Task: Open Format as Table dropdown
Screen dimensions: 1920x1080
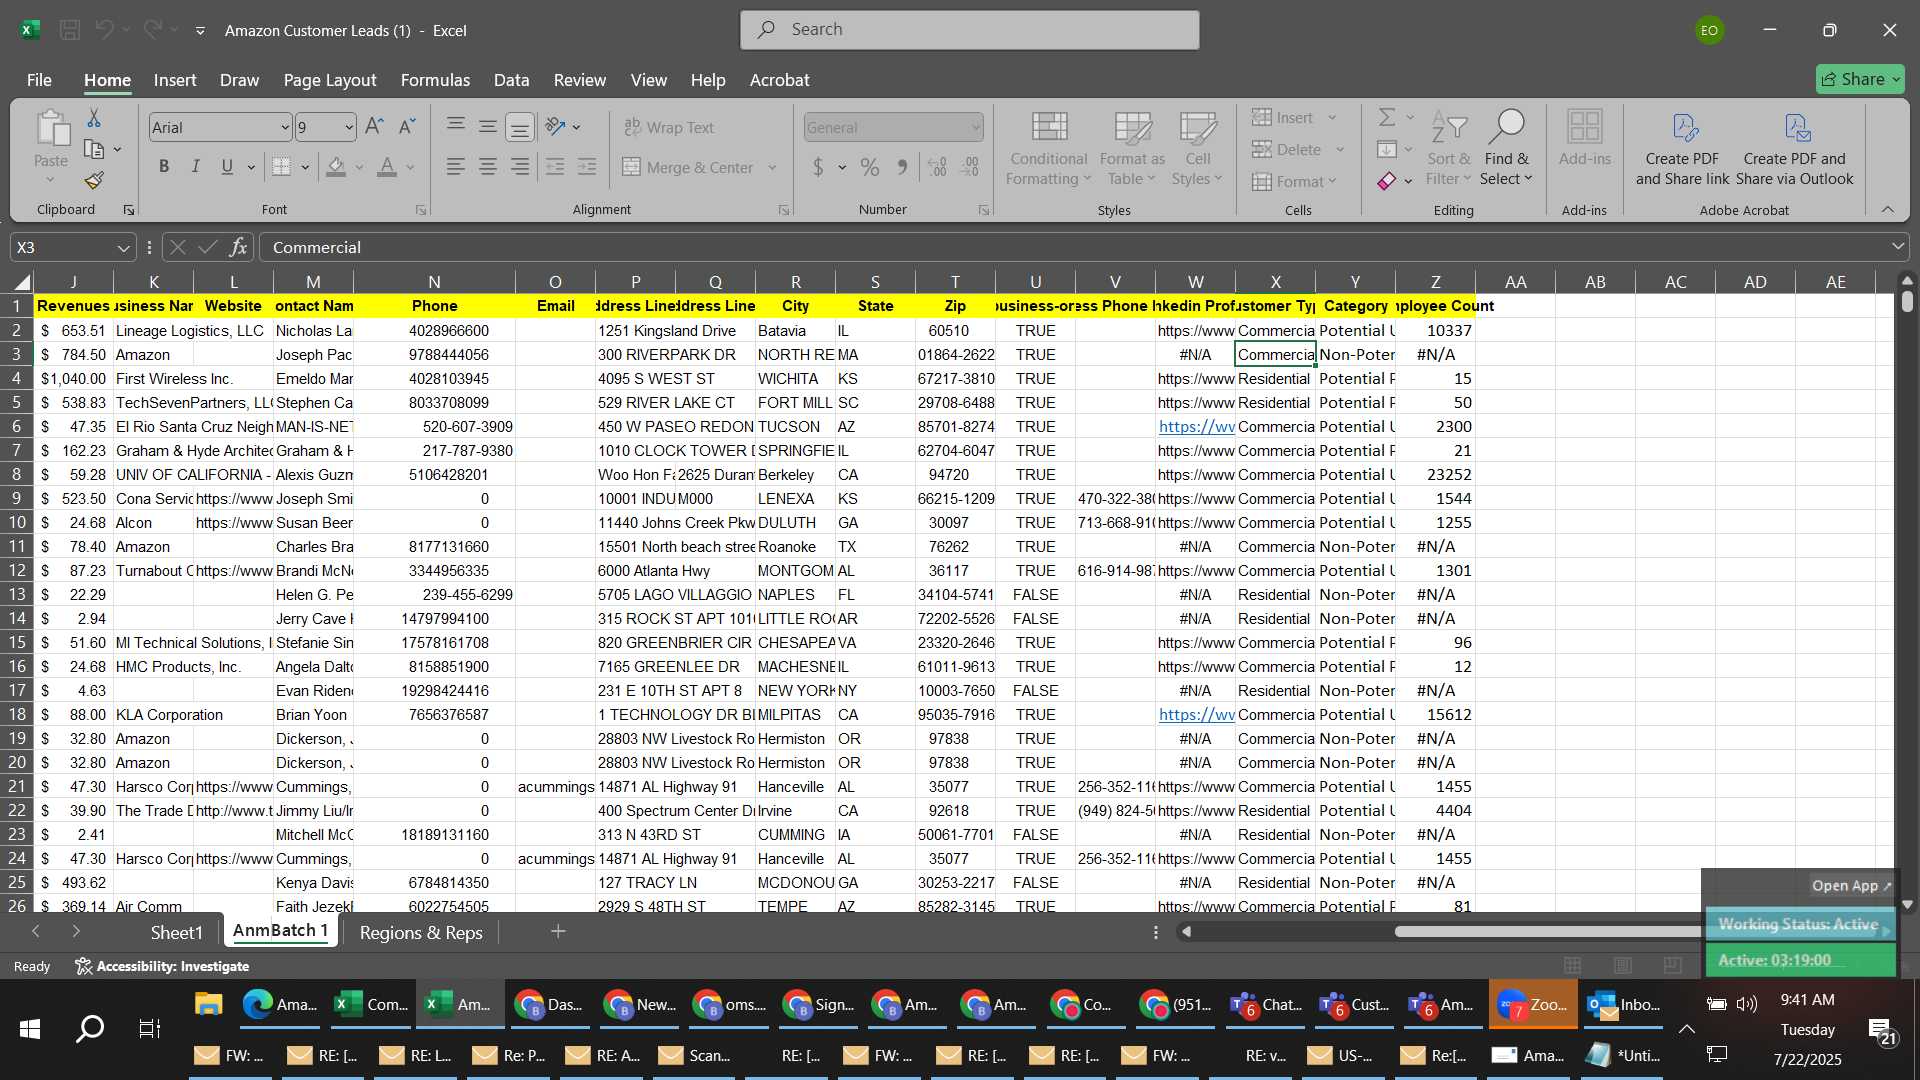Action: [1132, 149]
